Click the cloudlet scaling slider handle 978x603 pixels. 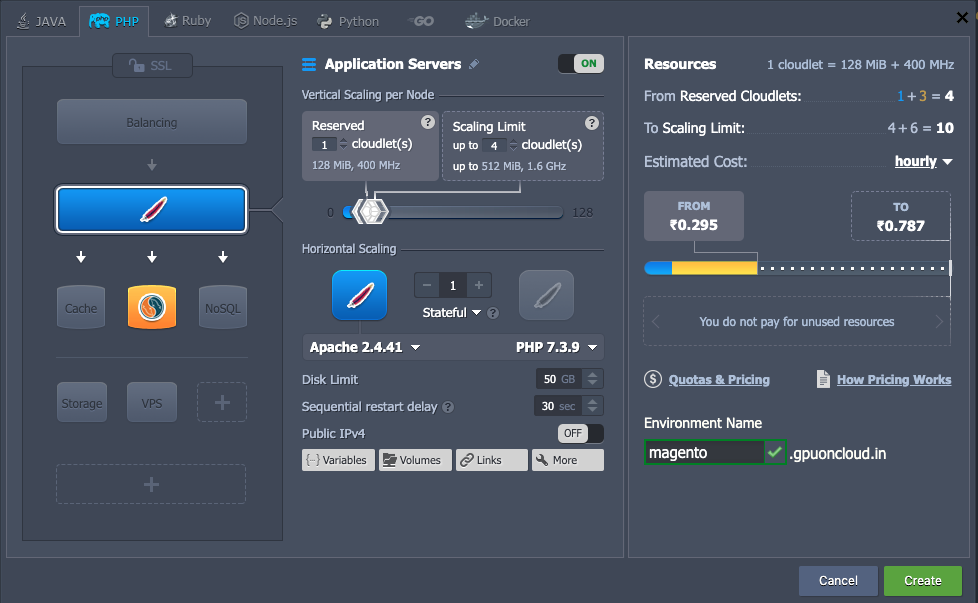(x=371, y=212)
